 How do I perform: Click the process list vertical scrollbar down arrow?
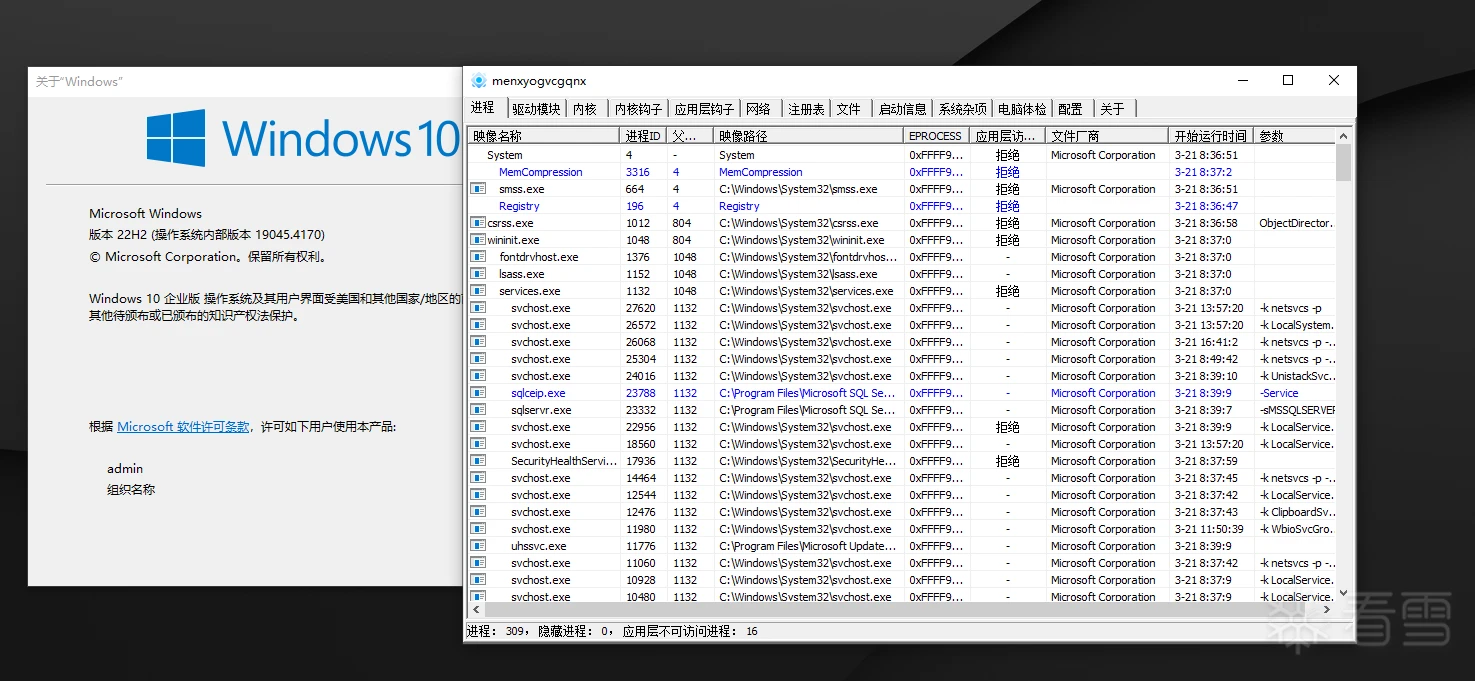coord(1343,593)
